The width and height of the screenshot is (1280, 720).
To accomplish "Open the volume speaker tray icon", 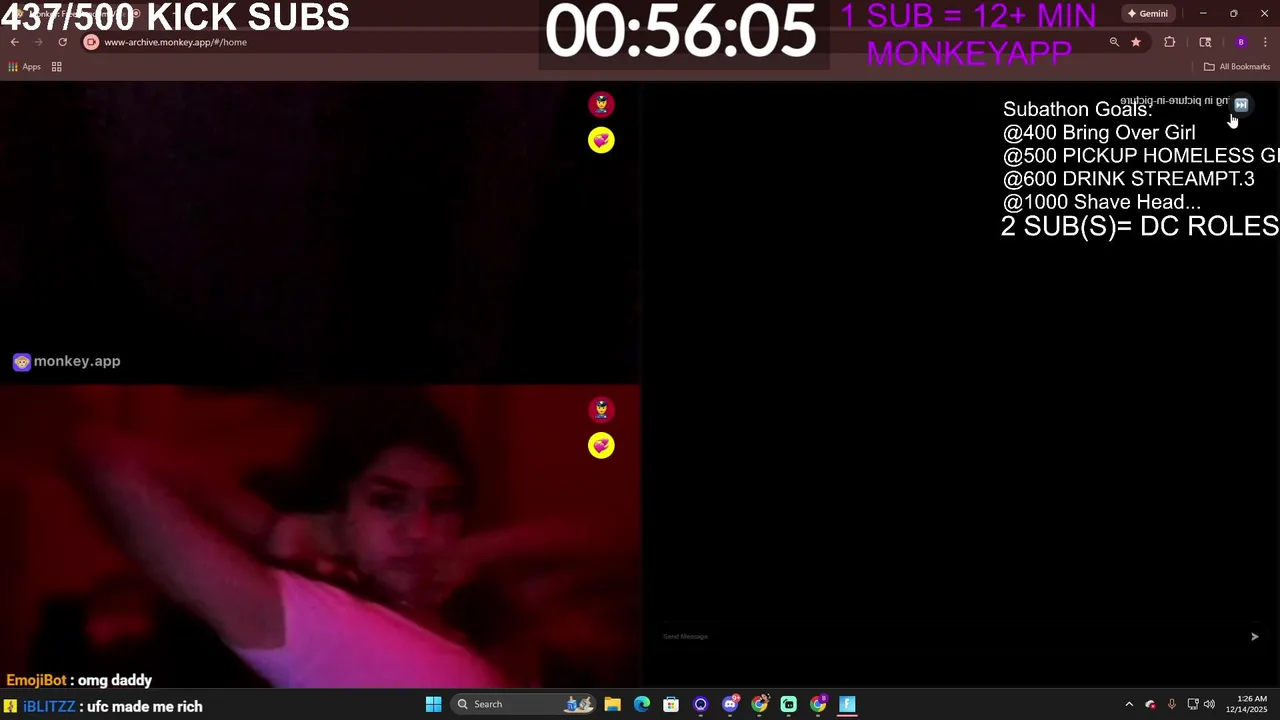I will click(1209, 704).
